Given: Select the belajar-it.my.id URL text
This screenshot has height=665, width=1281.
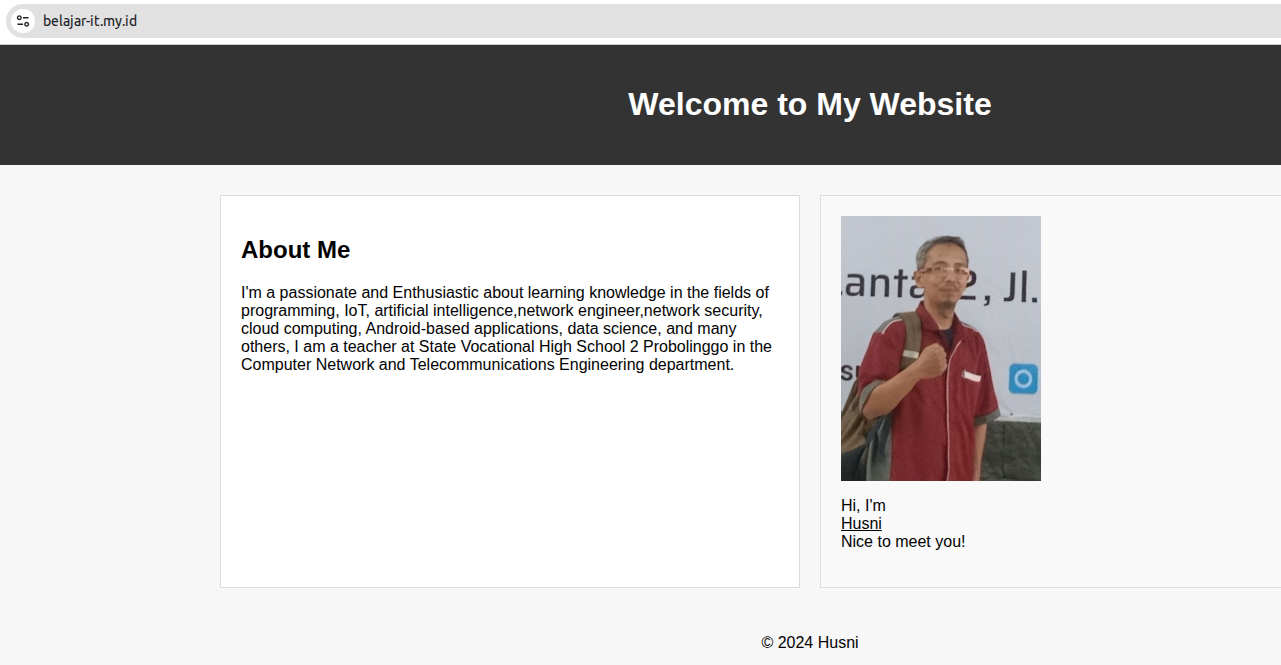Looking at the screenshot, I should pos(90,21).
